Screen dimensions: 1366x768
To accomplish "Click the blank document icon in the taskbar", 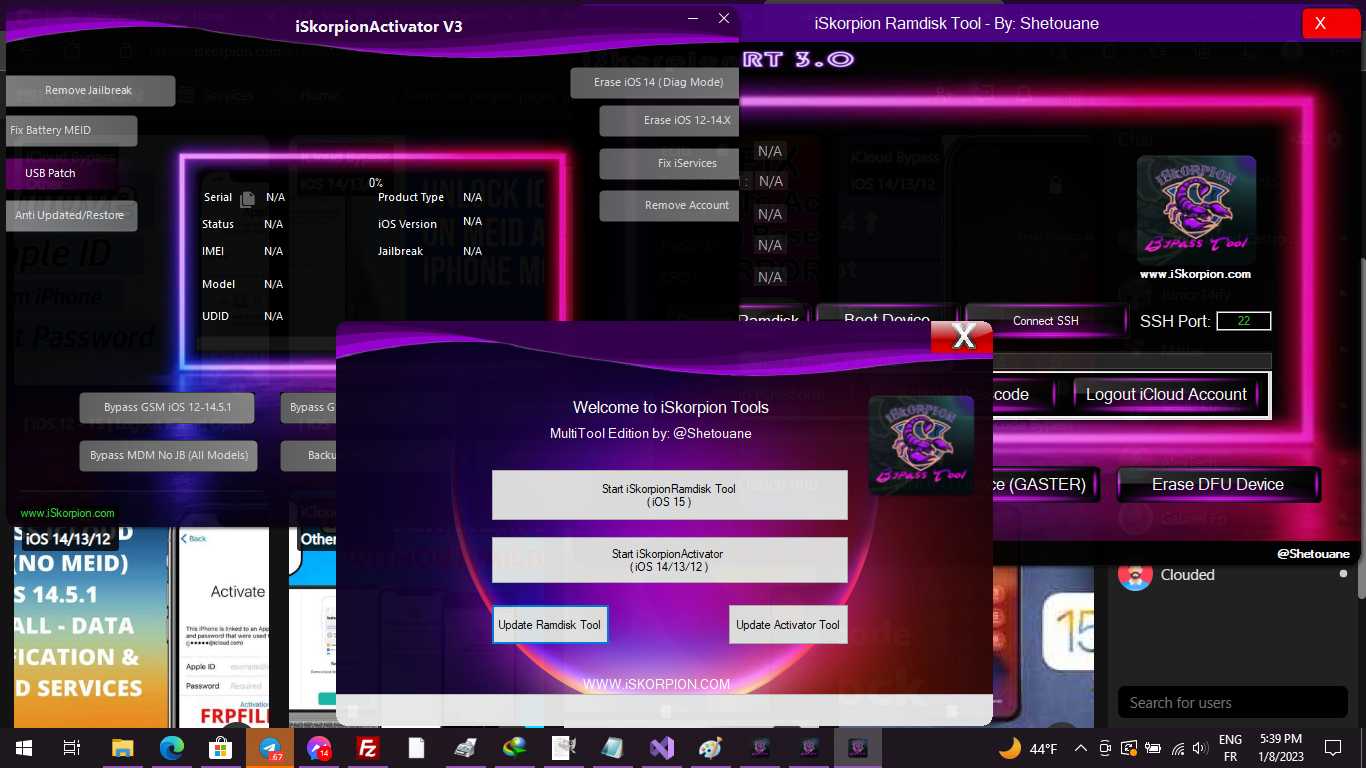I will tap(417, 748).
